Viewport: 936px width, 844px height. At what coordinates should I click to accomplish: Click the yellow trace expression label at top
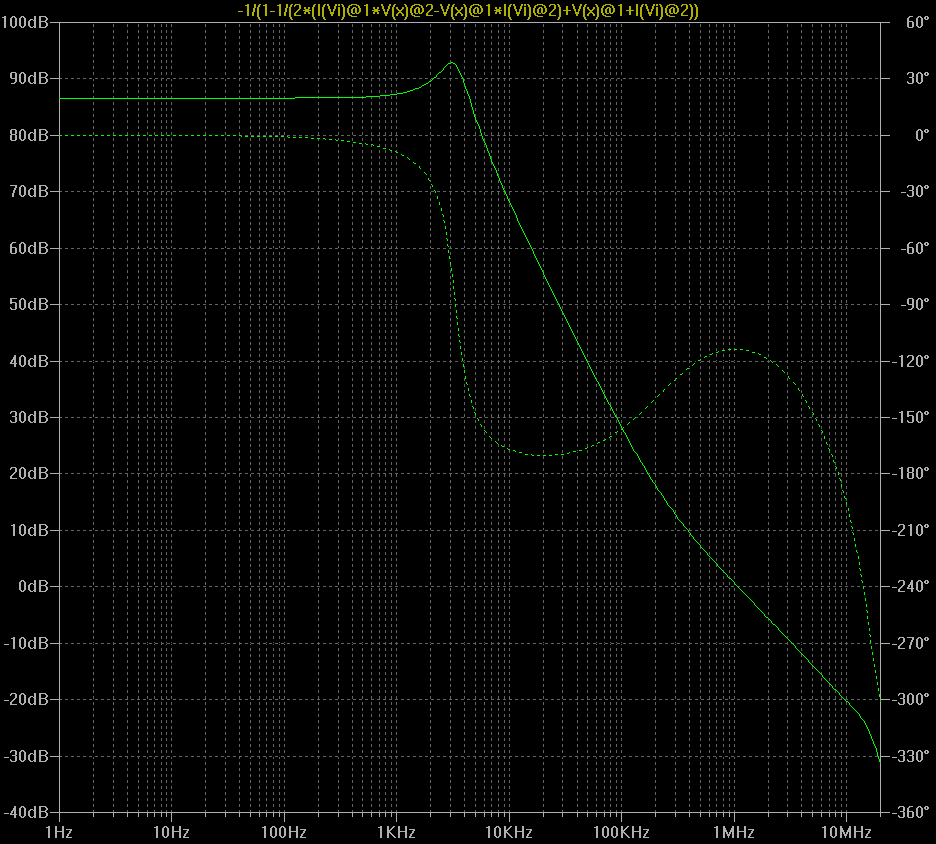[x=468, y=10]
